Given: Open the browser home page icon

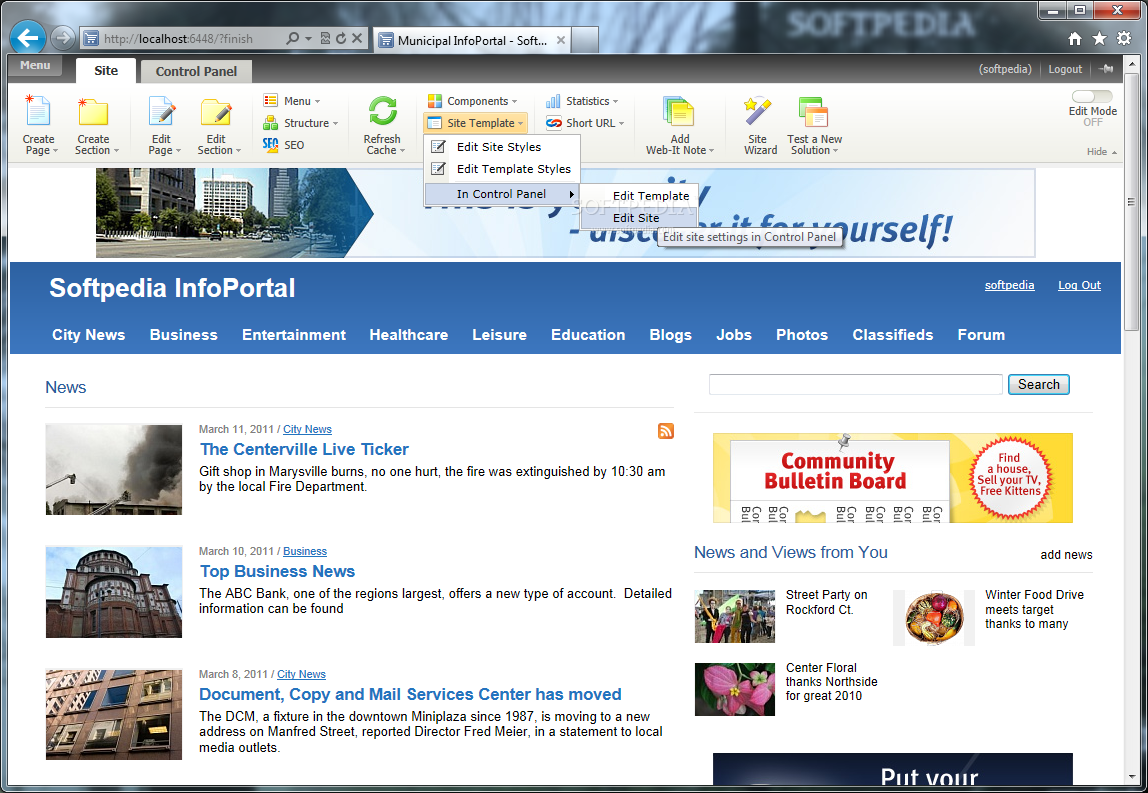Looking at the screenshot, I should coord(1075,39).
